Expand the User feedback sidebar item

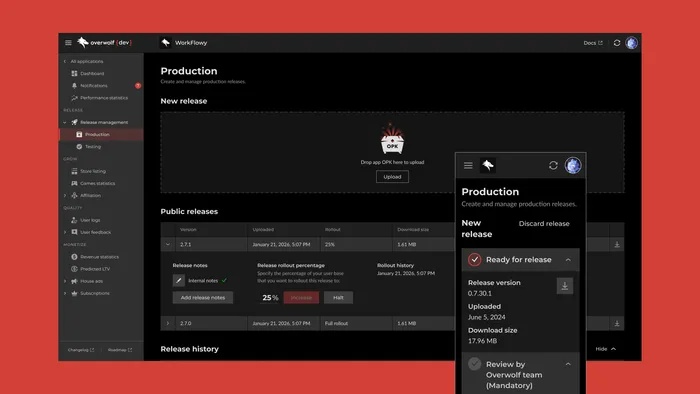pos(65,232)
